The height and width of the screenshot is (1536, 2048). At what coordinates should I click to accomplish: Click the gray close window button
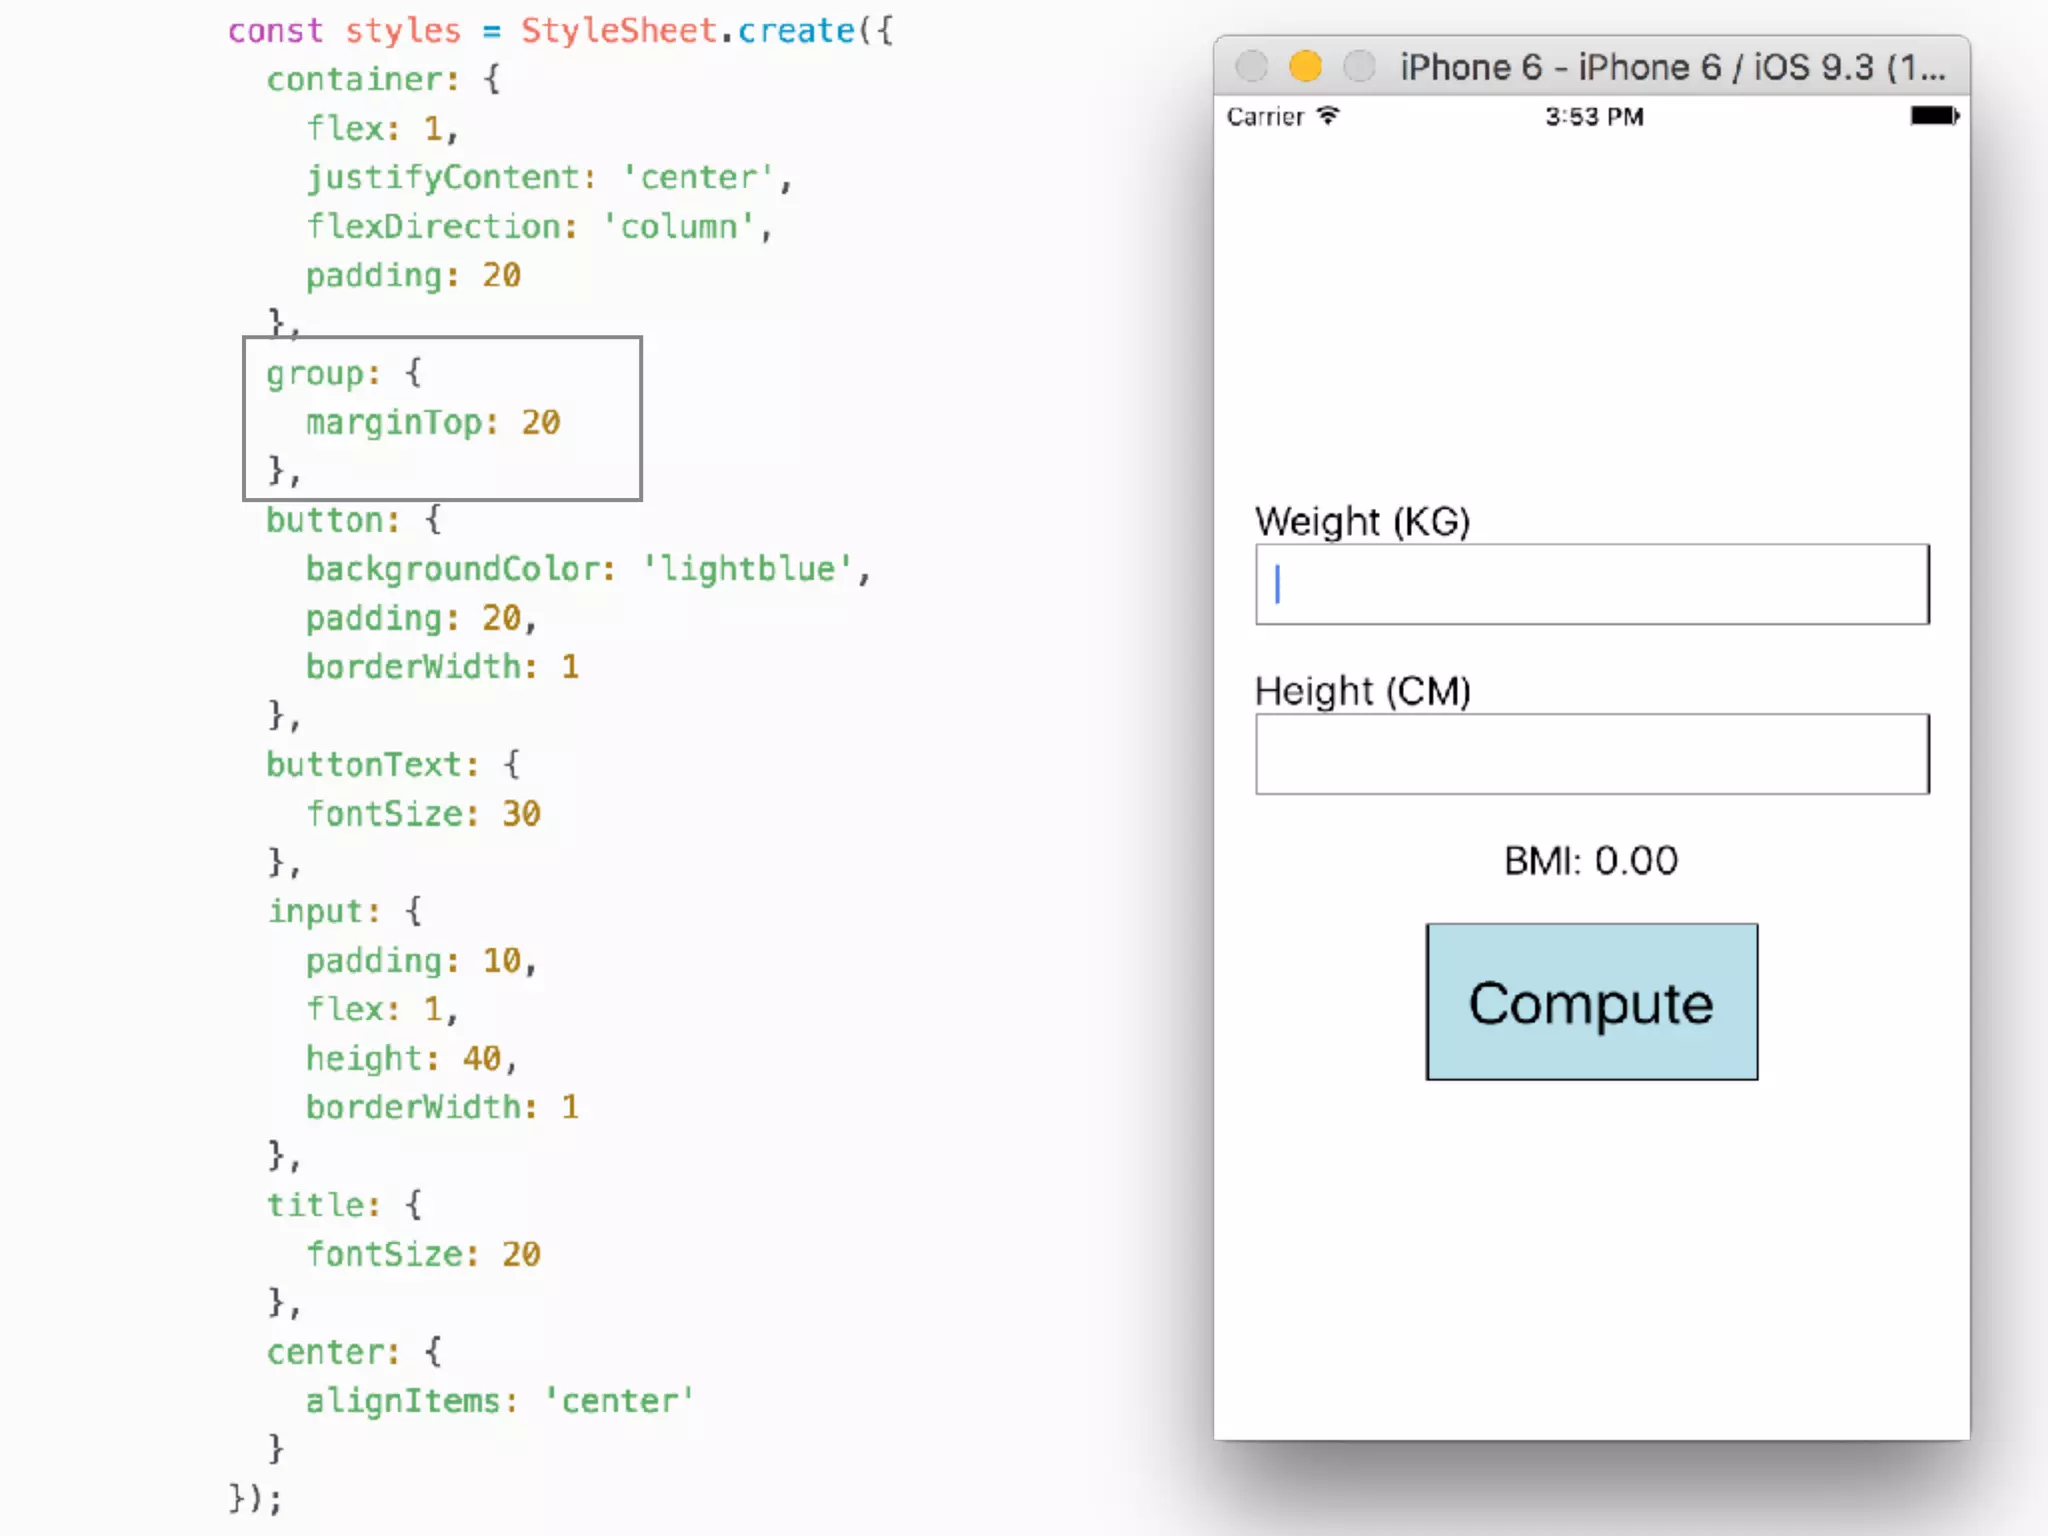1251,66
